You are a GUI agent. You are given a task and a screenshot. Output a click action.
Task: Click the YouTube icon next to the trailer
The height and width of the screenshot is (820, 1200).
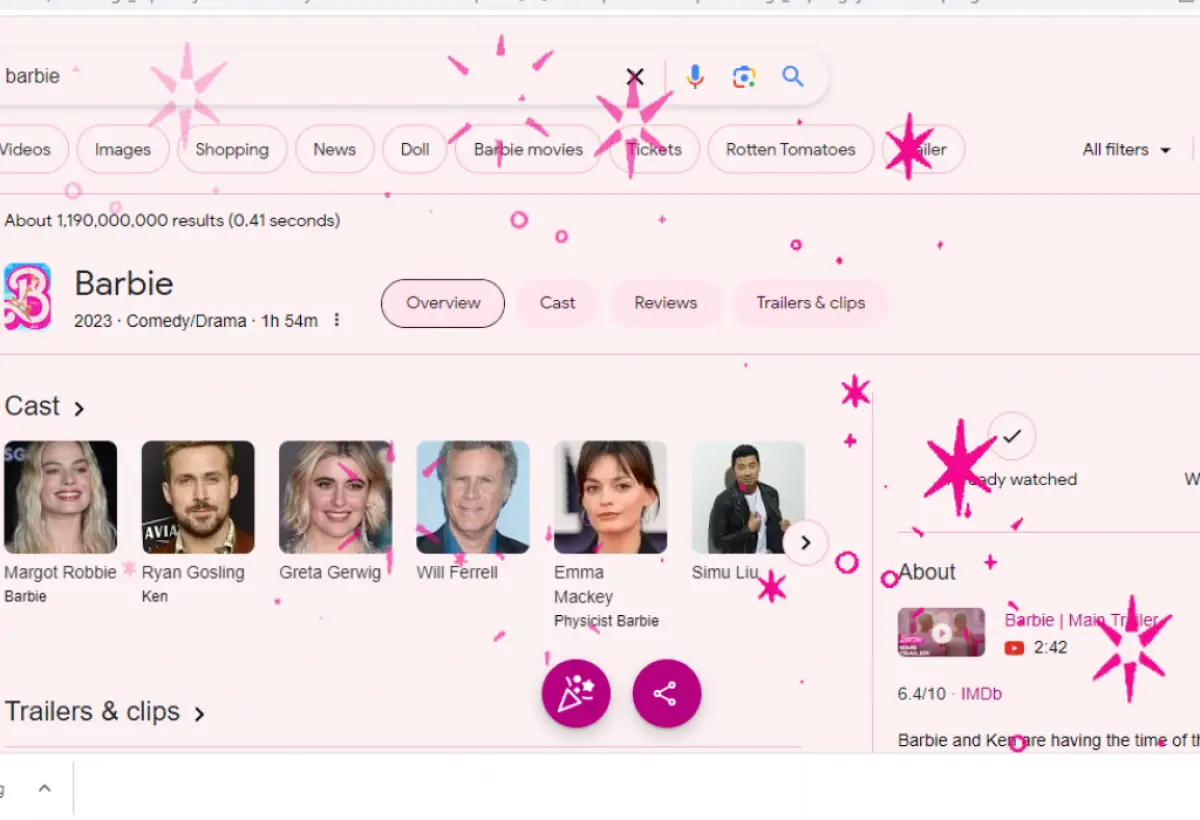click(x=1012, y=647)
